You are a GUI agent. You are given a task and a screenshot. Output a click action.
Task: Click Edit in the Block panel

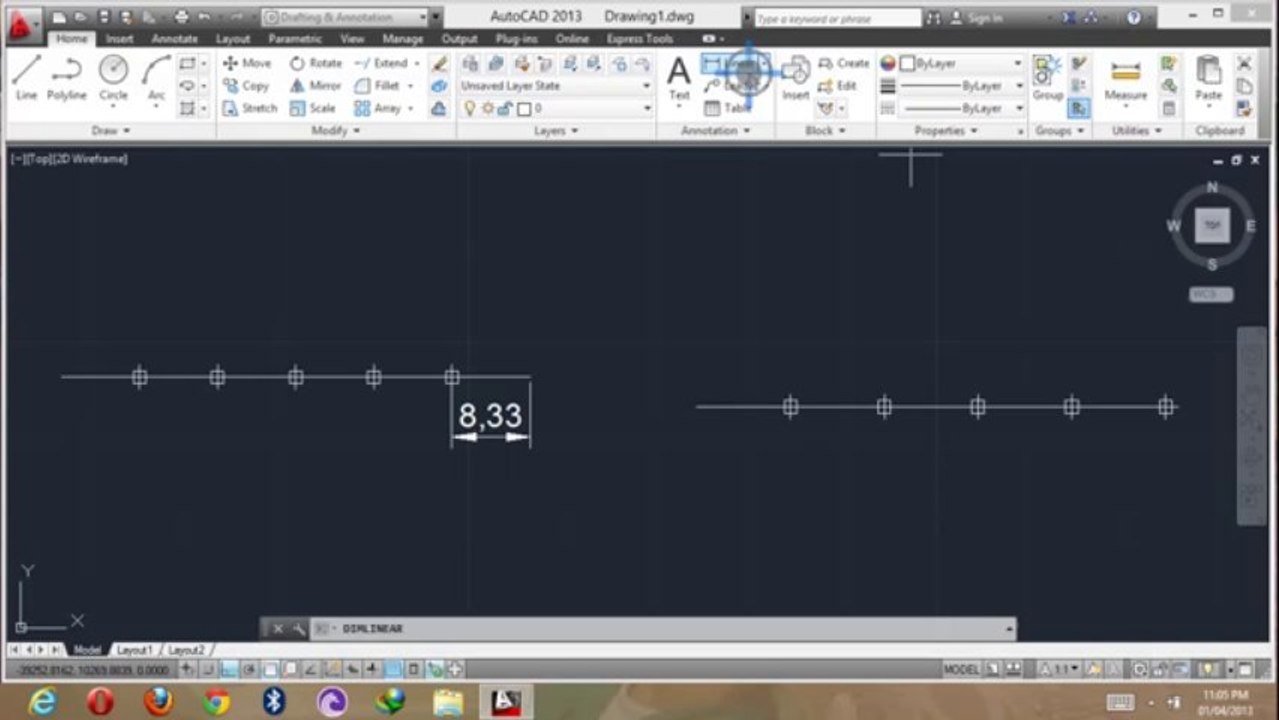tap(837, 86)
